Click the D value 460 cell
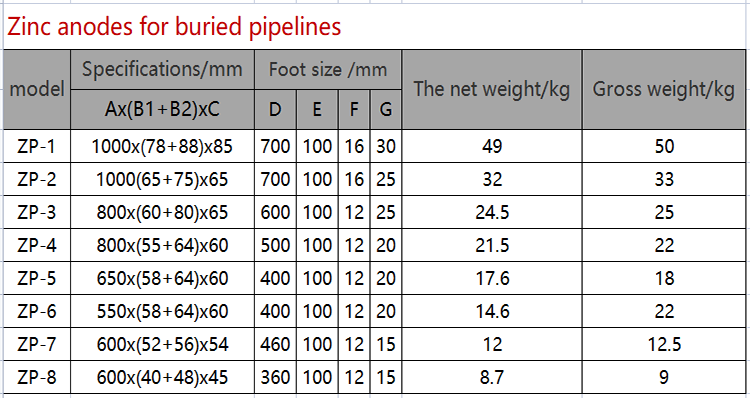Image resolution: width=750 pixels, height=398 pixels. (275, 344)
